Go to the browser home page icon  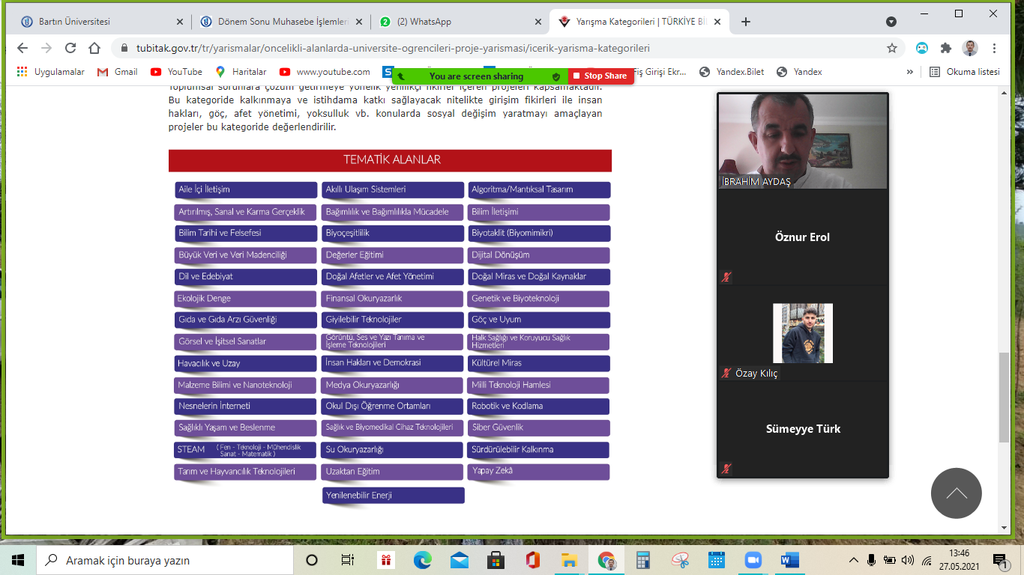(94, 48)
